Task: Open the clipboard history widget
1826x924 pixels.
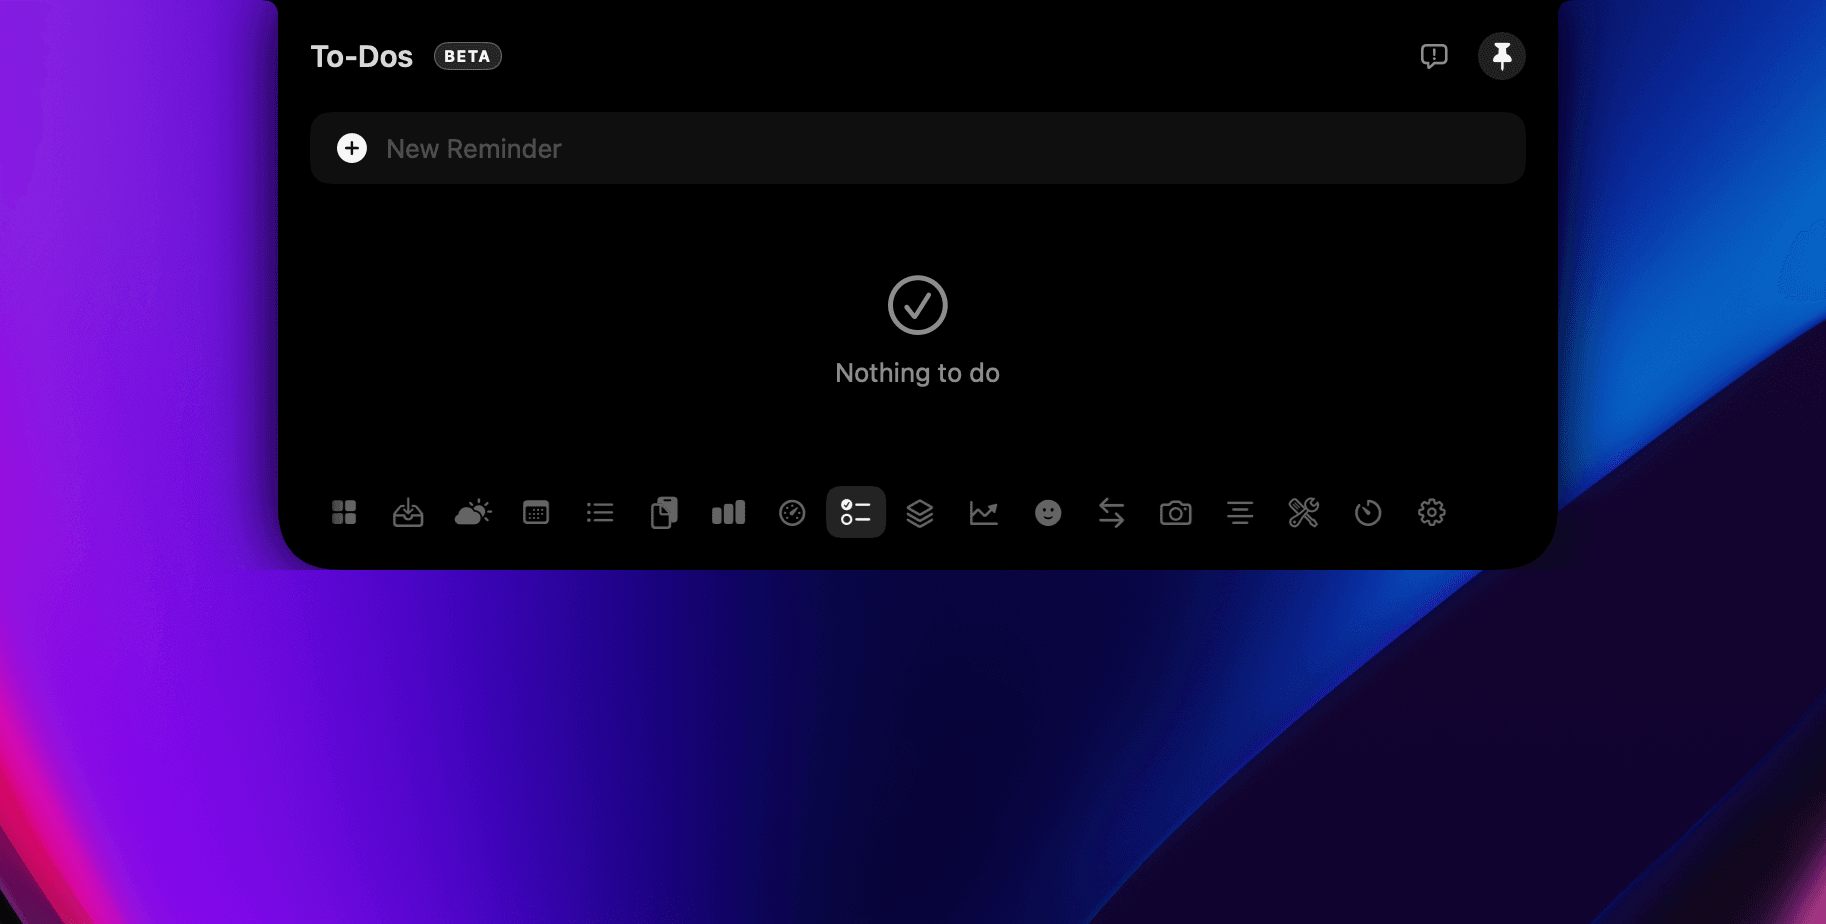Action: 664,513
